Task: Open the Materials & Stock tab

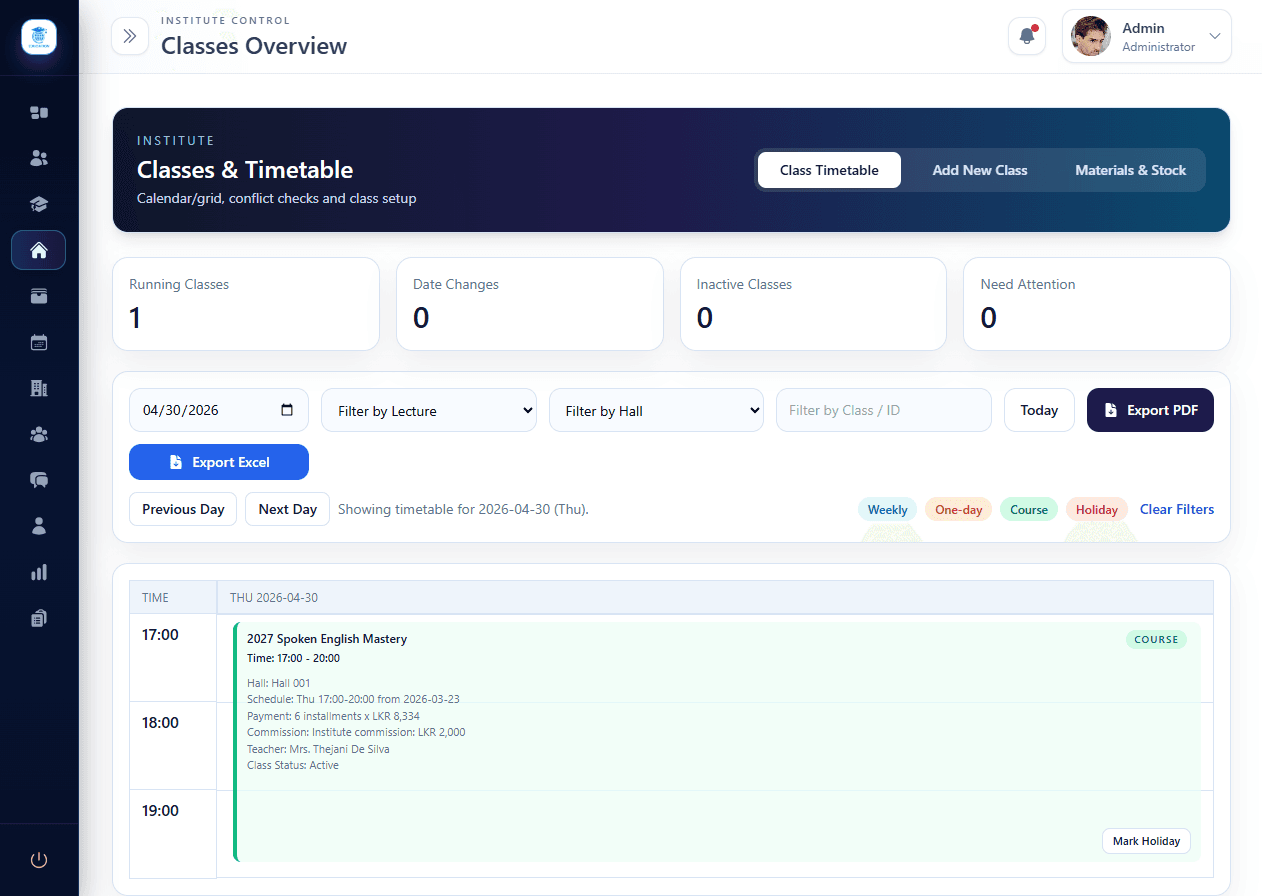Action: click(1130, 170)
